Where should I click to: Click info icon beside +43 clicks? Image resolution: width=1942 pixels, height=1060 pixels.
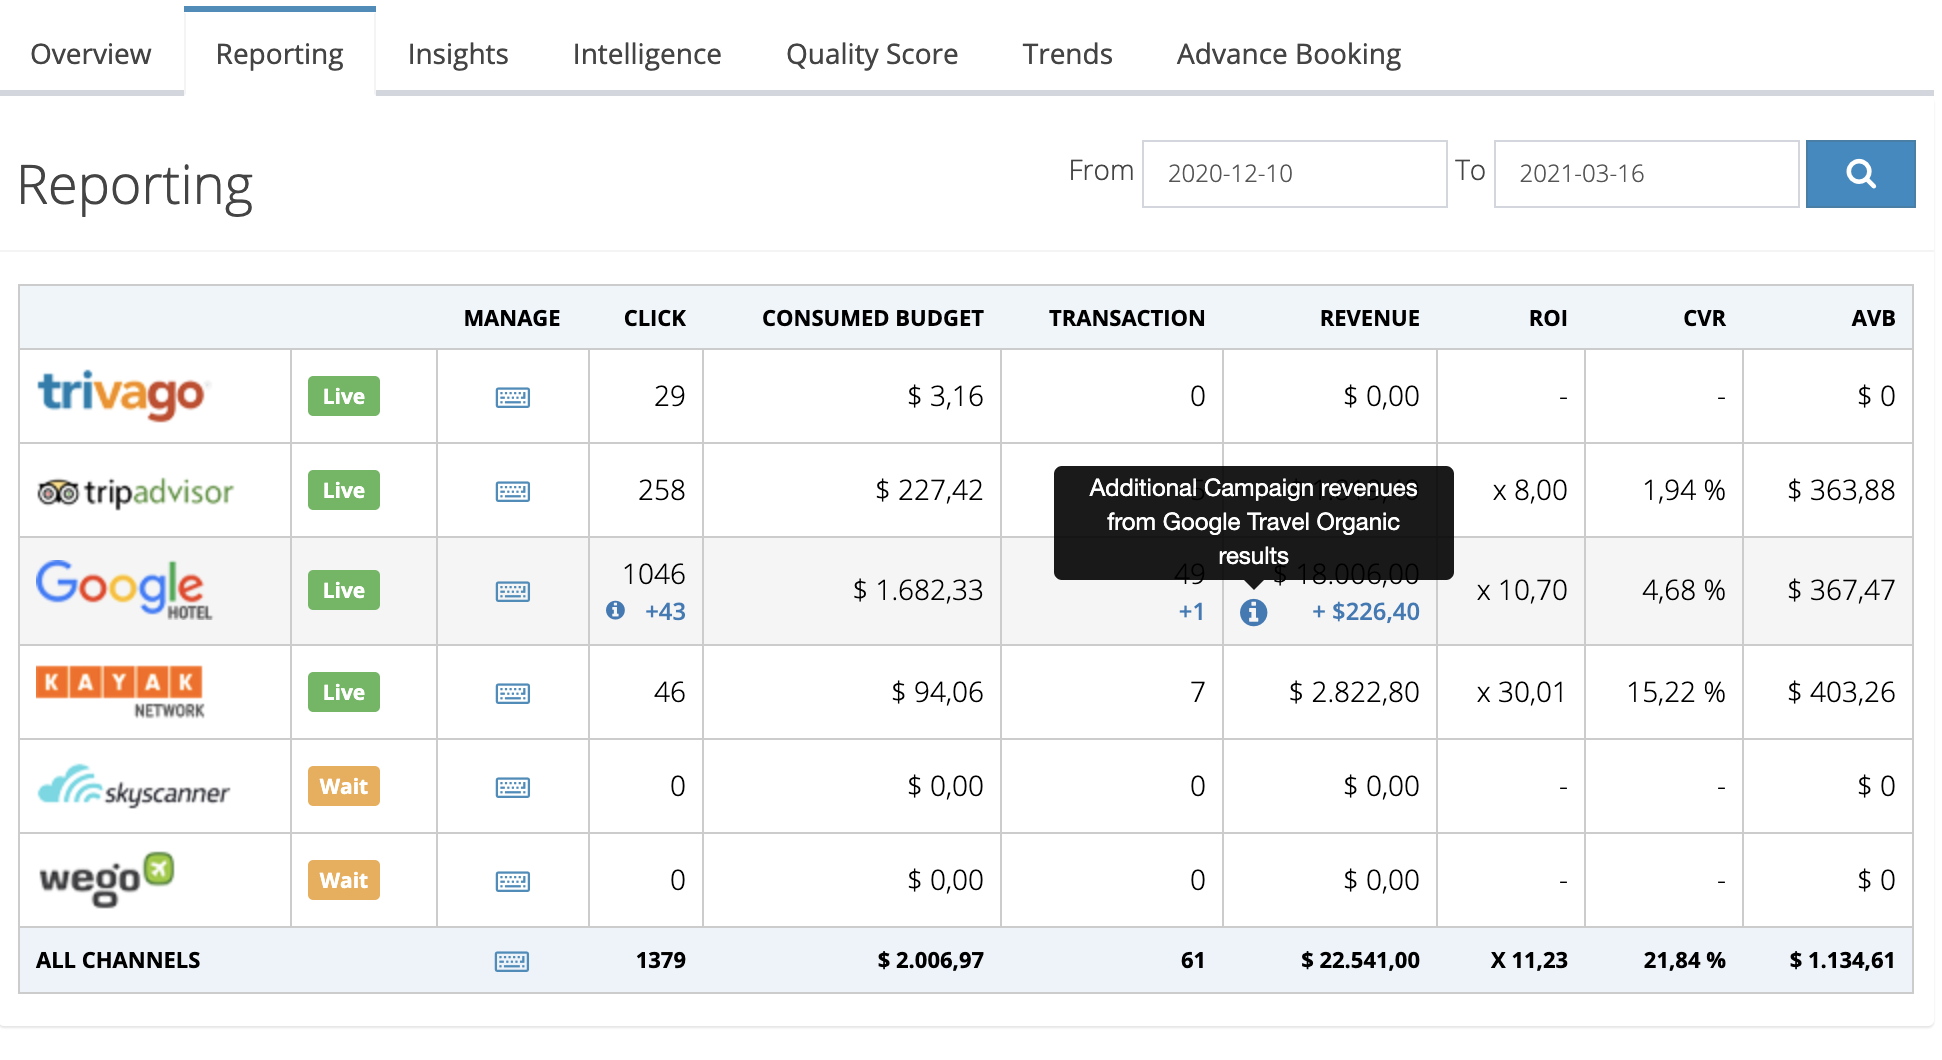point(616,610)
